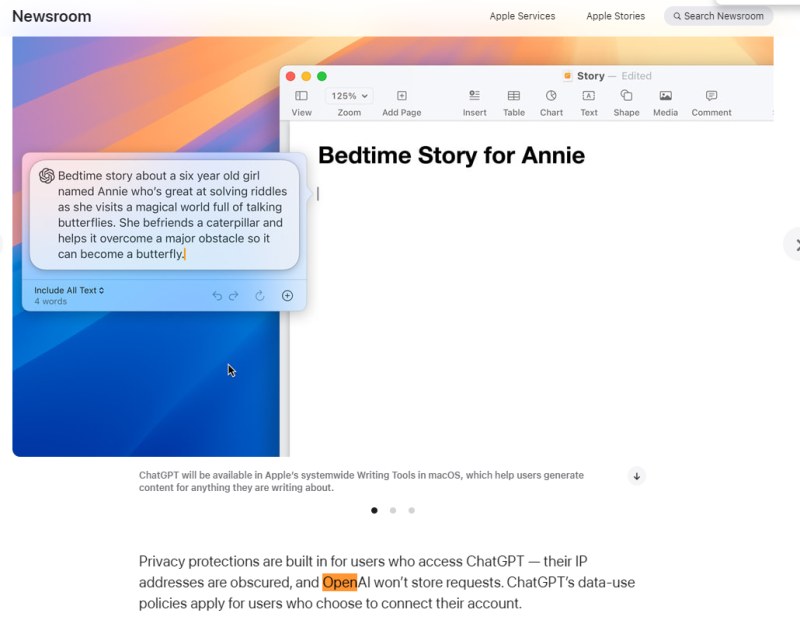This screenshot has width=800, height=620.
Task: Click the image caption about Writing Tools
Action: point(361,481)
